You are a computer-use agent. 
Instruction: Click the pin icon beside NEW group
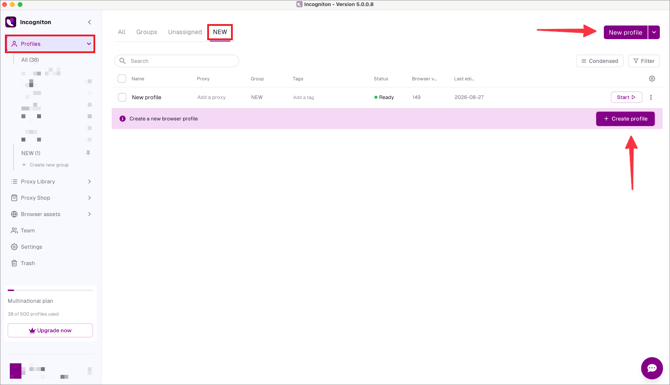[88, 153]
